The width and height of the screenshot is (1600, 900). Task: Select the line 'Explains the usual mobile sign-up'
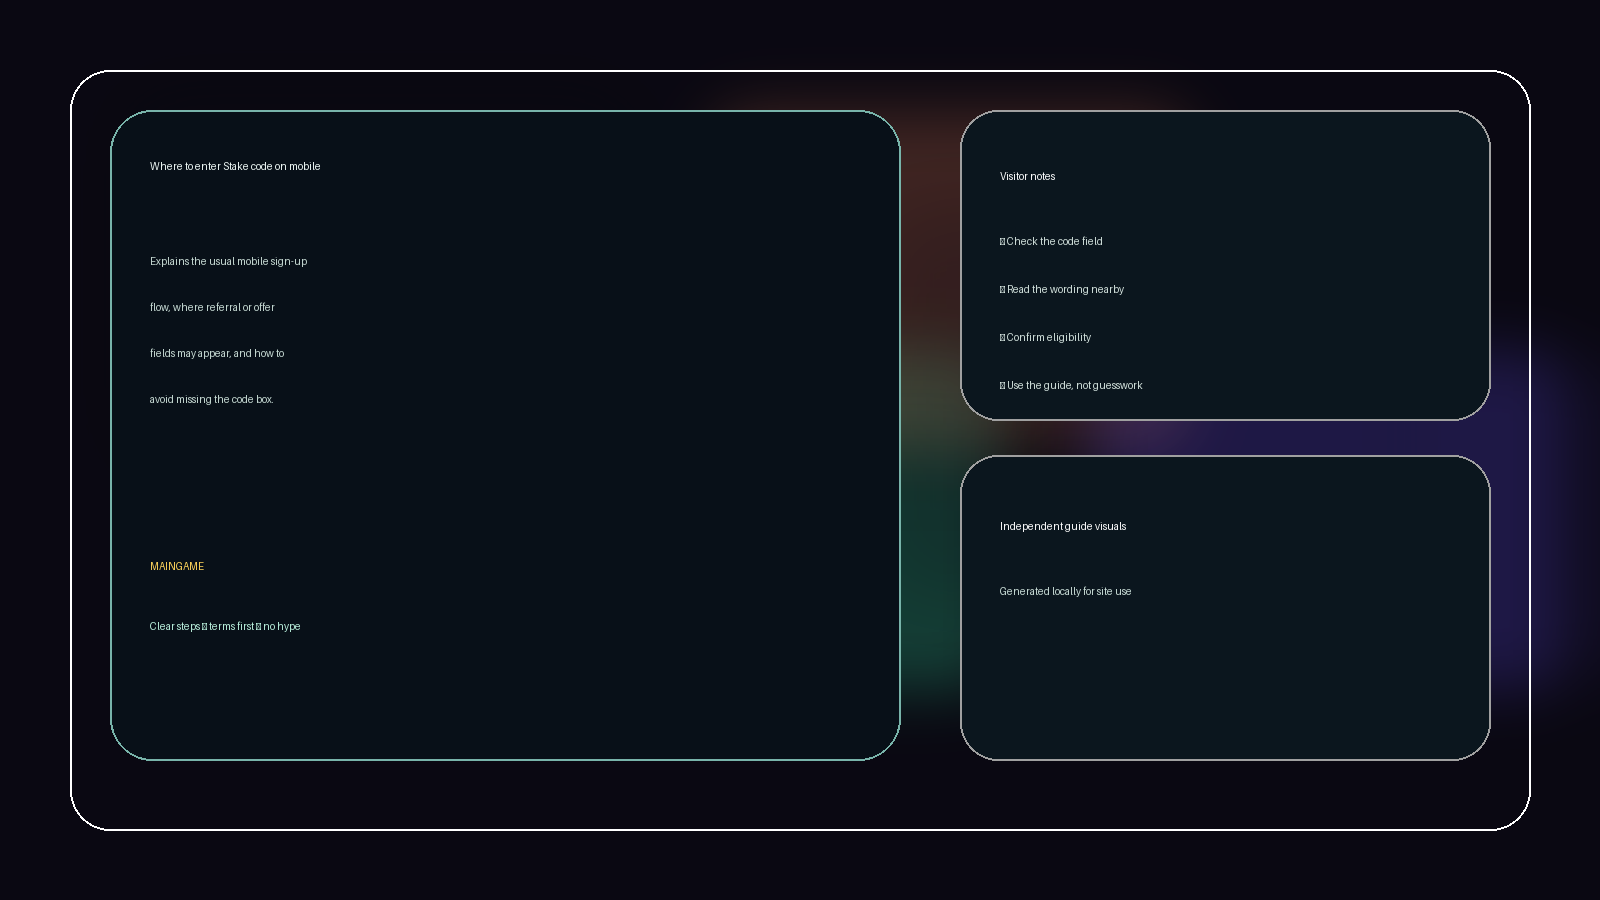229,261
